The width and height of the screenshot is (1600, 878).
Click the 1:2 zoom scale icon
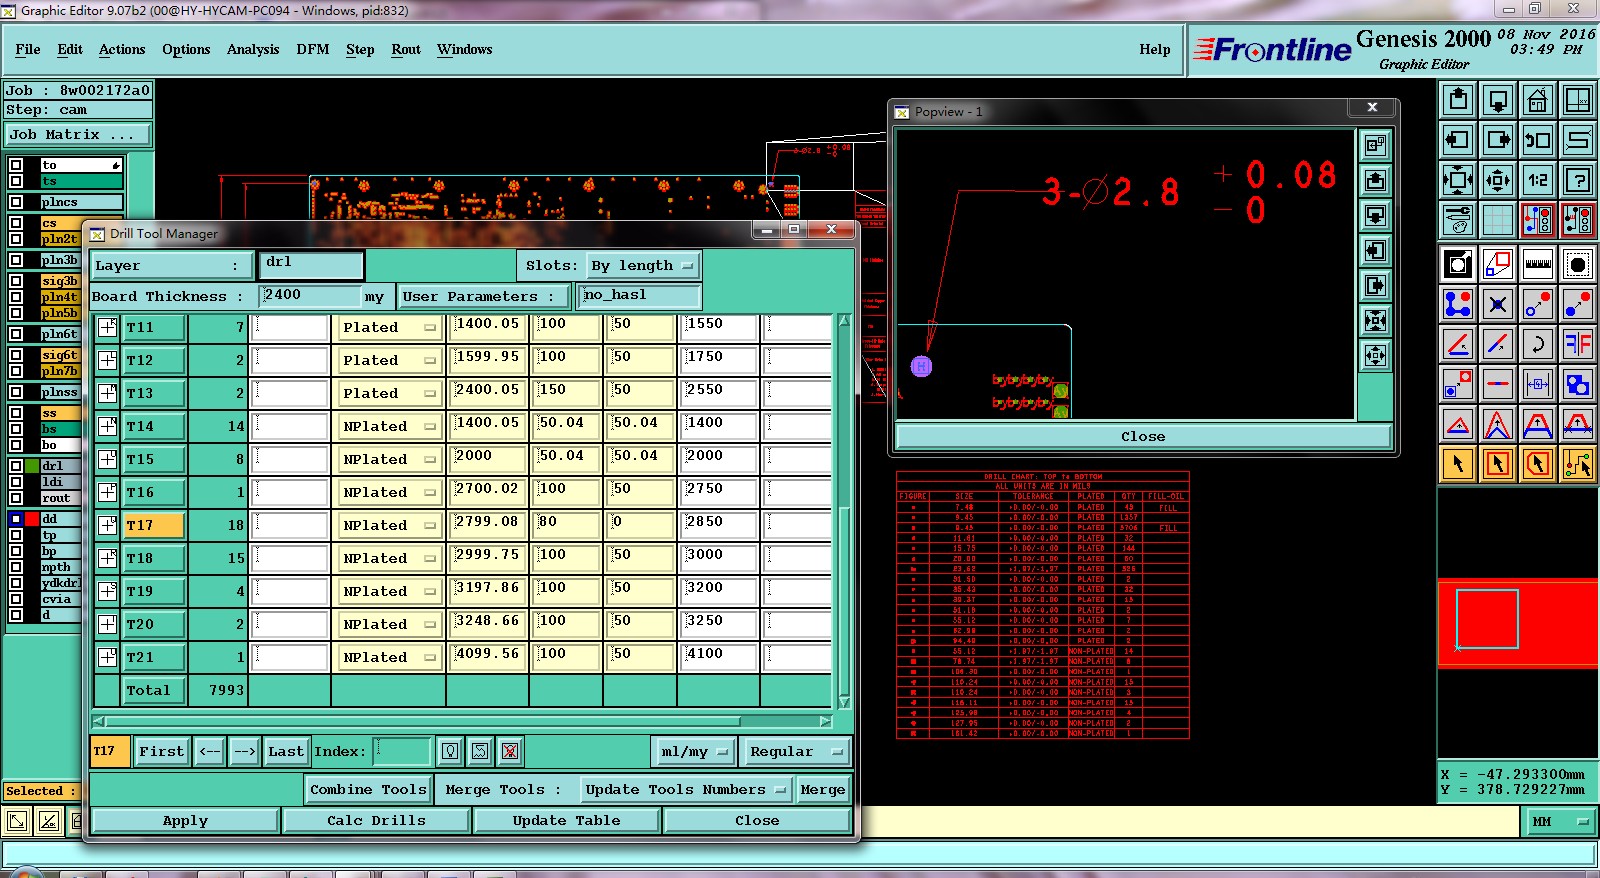[x=1537, y=181]
